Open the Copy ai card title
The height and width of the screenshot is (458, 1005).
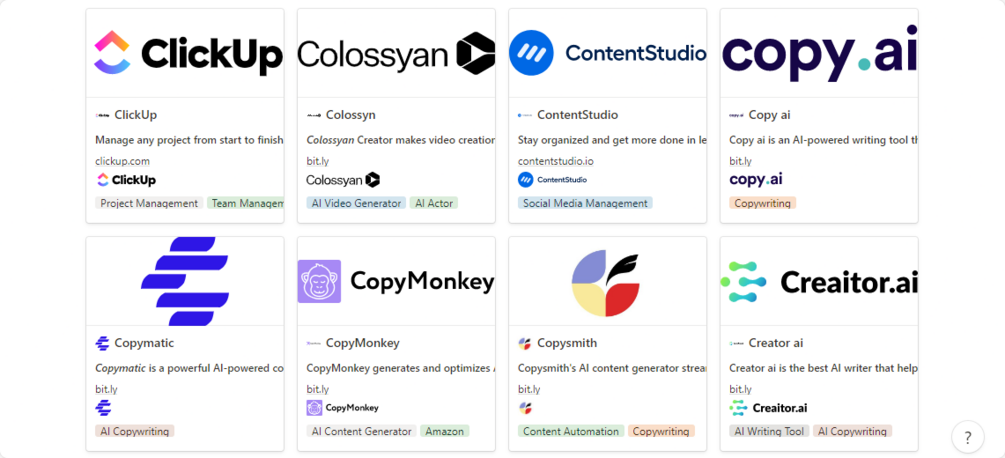click(x=769, y=115)
